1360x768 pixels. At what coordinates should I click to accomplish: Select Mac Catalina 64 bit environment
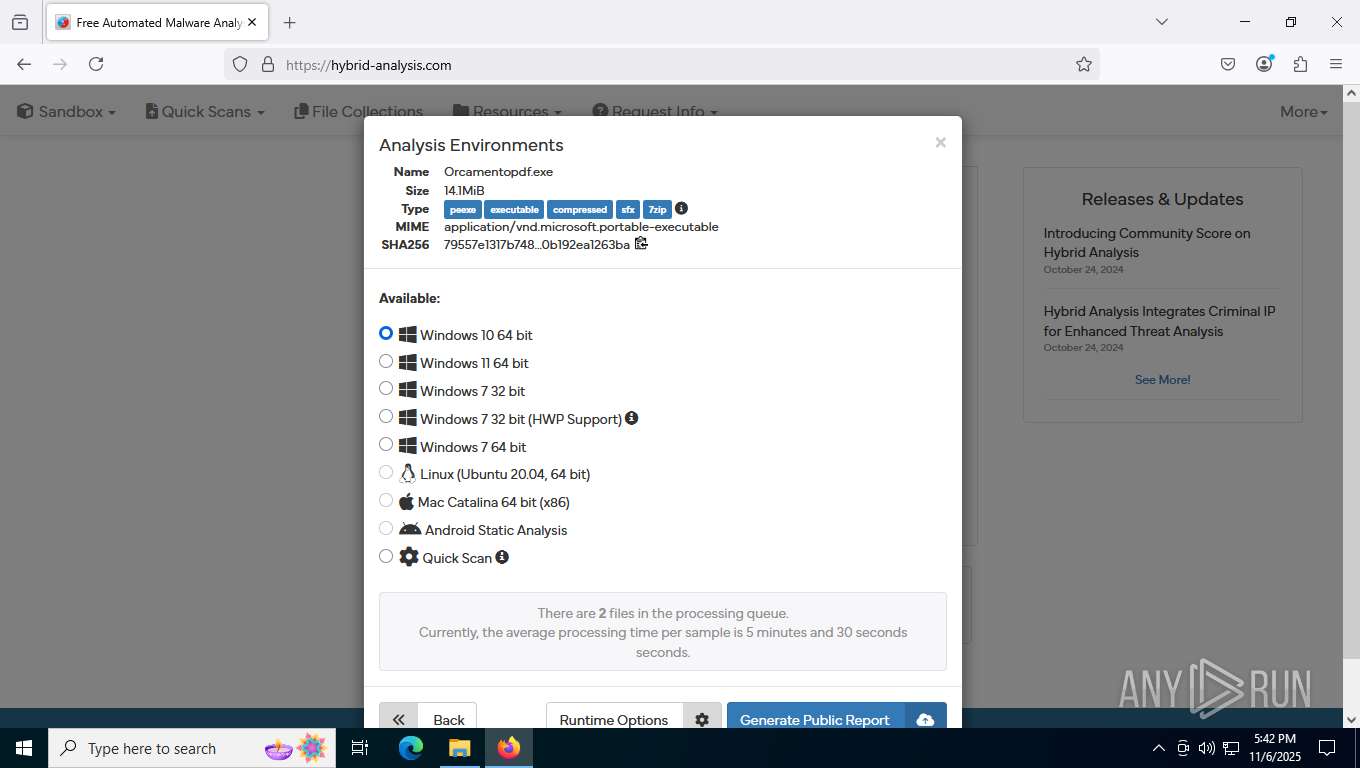pyautogui.click(x=386, y=500)
